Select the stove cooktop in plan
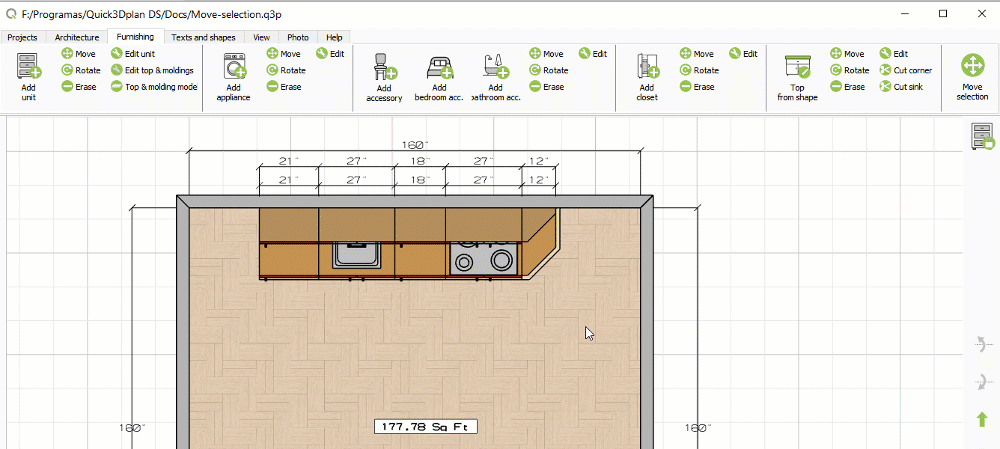The height and width of the screenshot is (449, 1000). click(485, 257)
